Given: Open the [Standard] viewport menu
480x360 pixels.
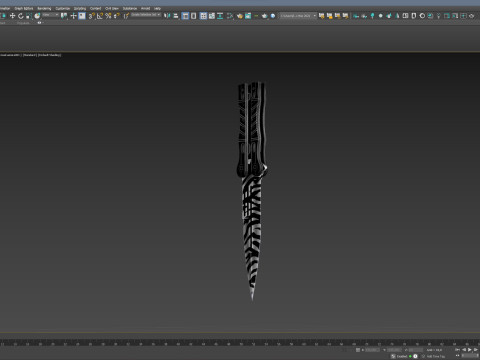Looking at the screenshot, I should pyautogui.click(x=30, y=55).
